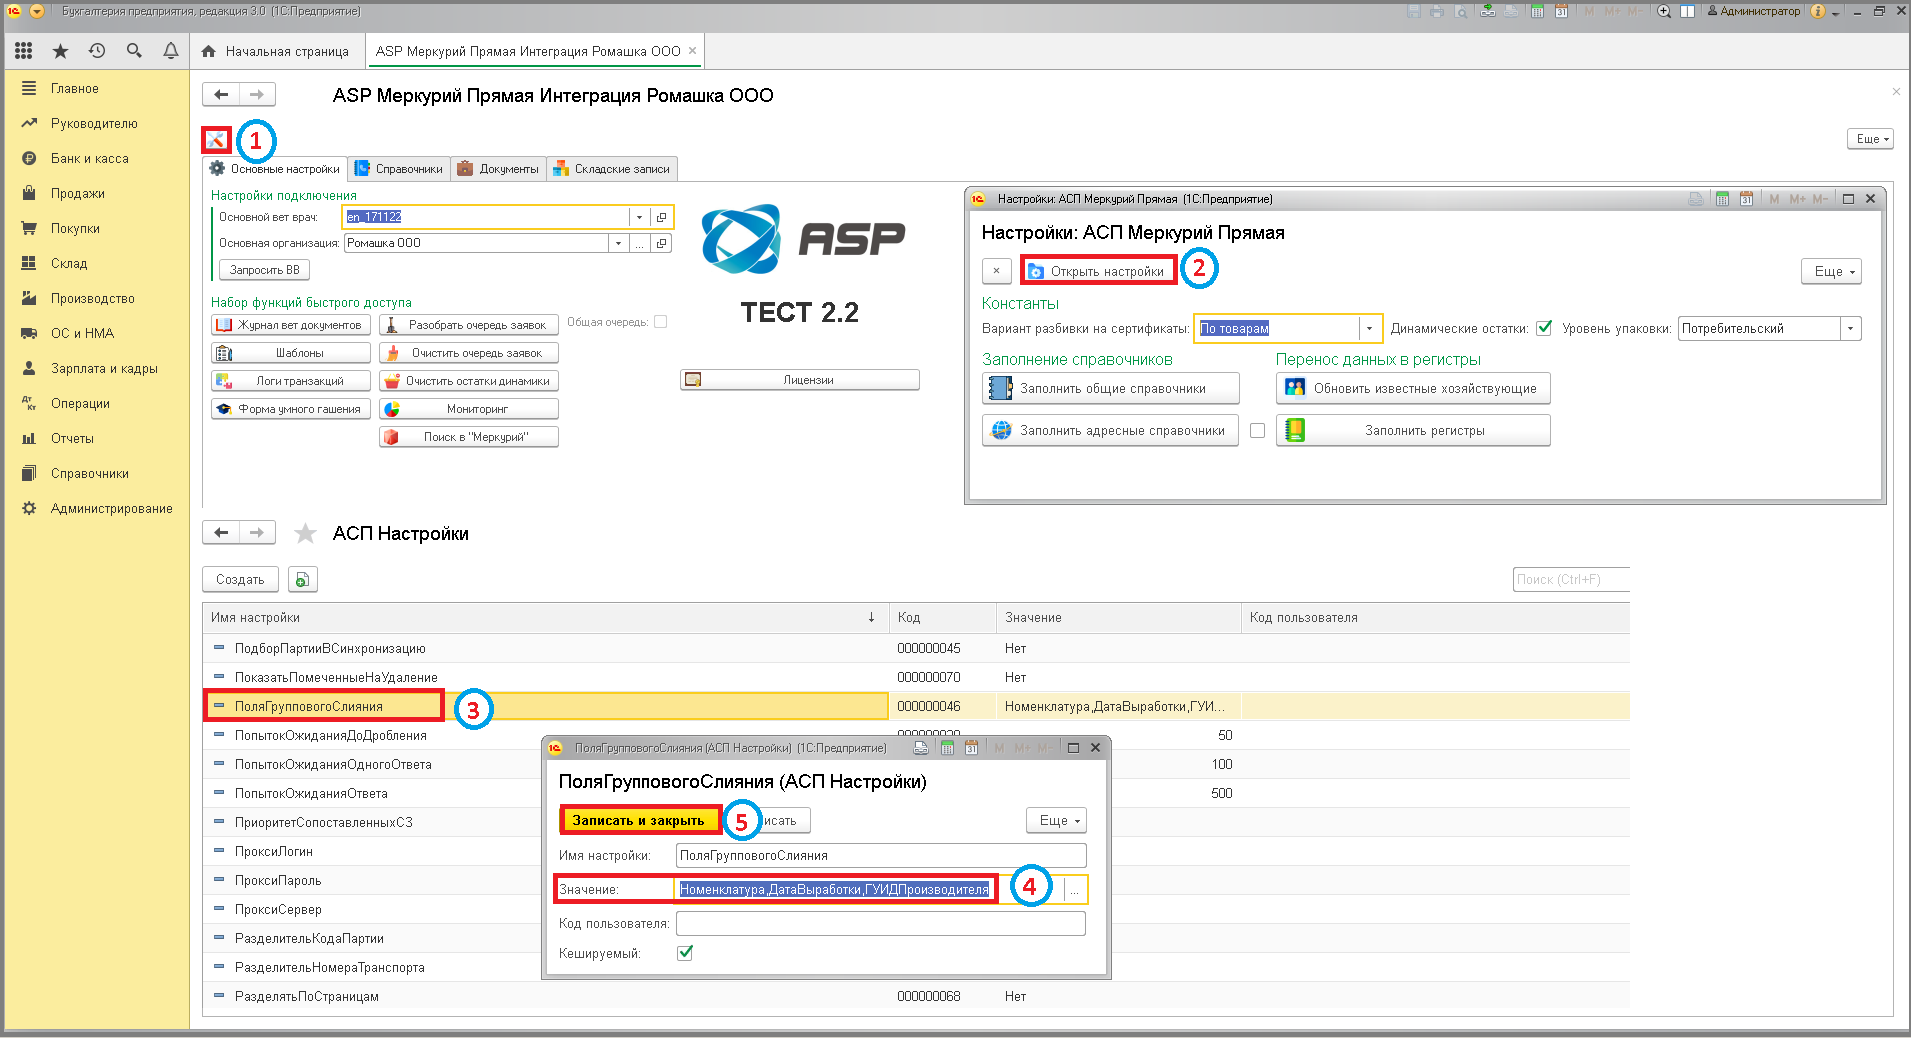Go back arrow in ASP Меркурий form

click(x=221, y=94)
